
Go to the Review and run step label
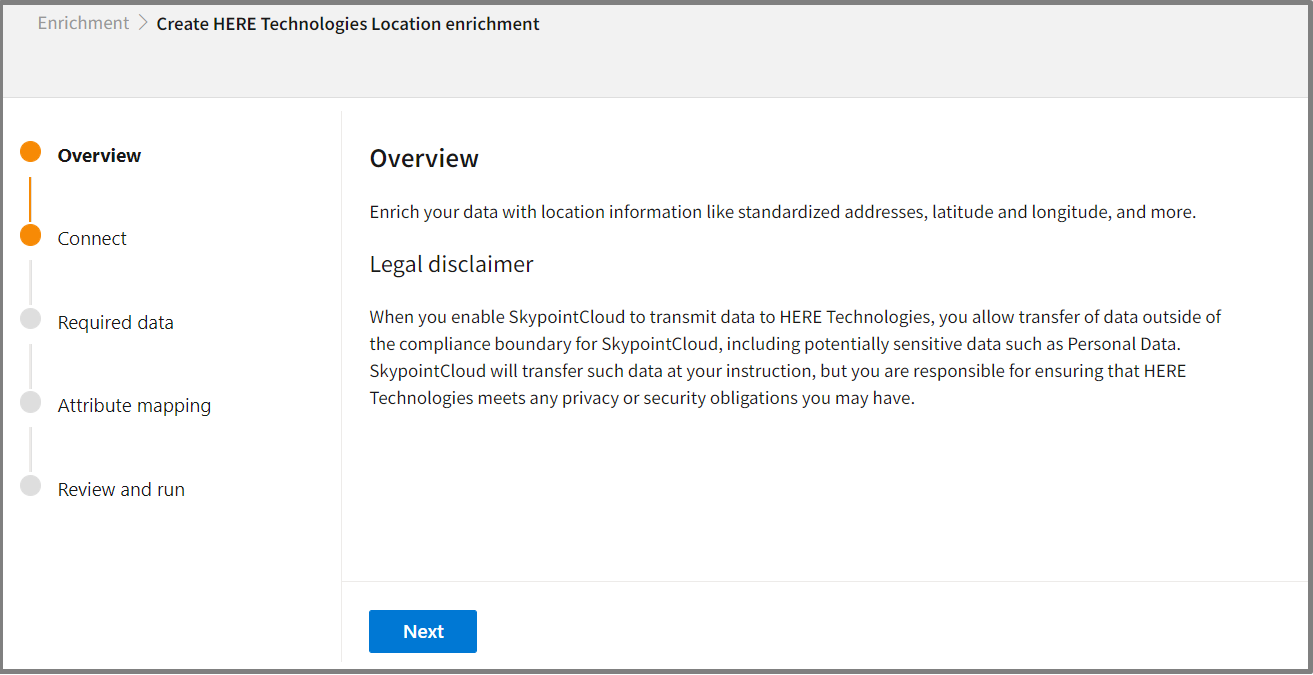pyautogui.click(x=121, y=490)
